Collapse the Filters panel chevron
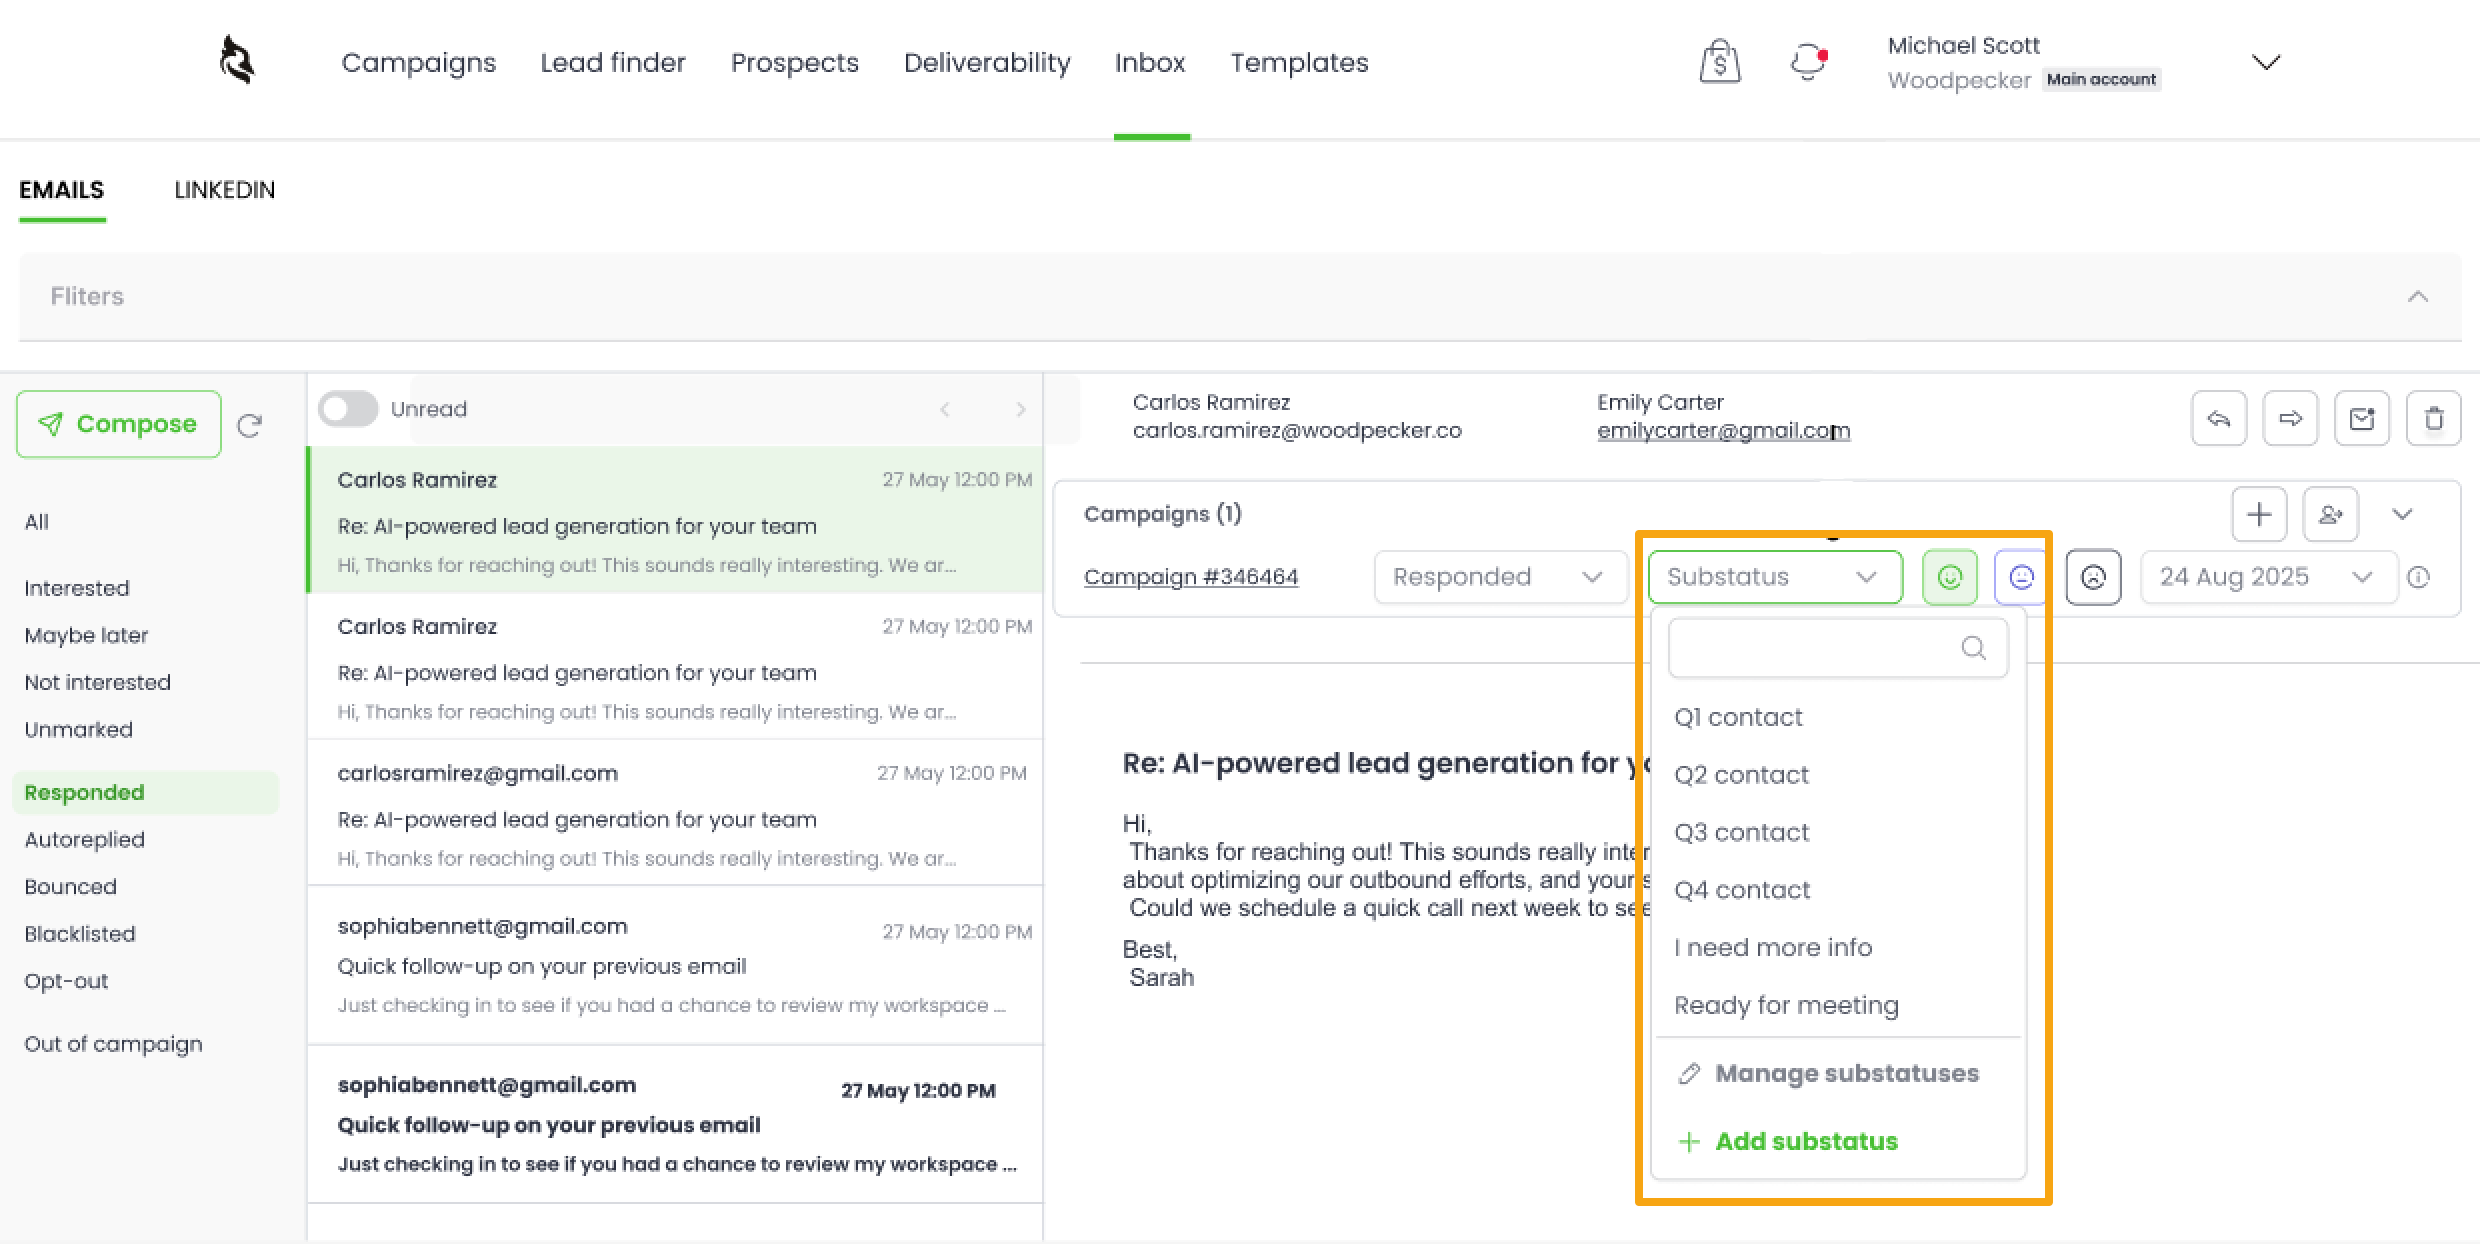The image size is (2480, 1244). 2417,296
